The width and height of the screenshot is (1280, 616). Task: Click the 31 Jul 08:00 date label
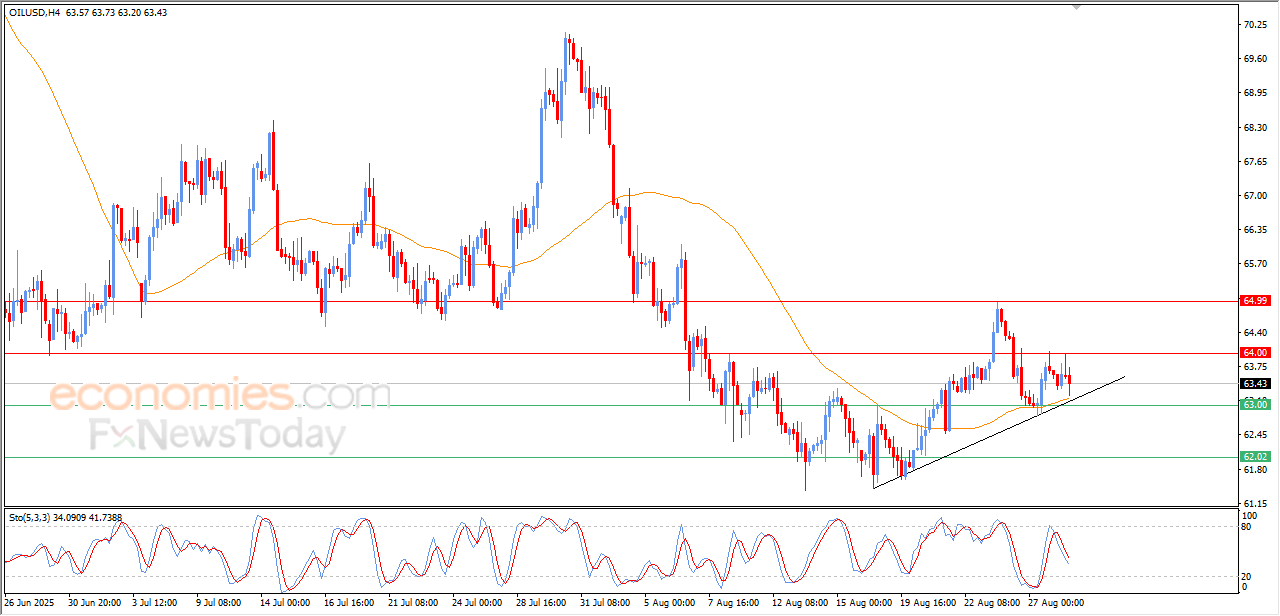point(604,603)
